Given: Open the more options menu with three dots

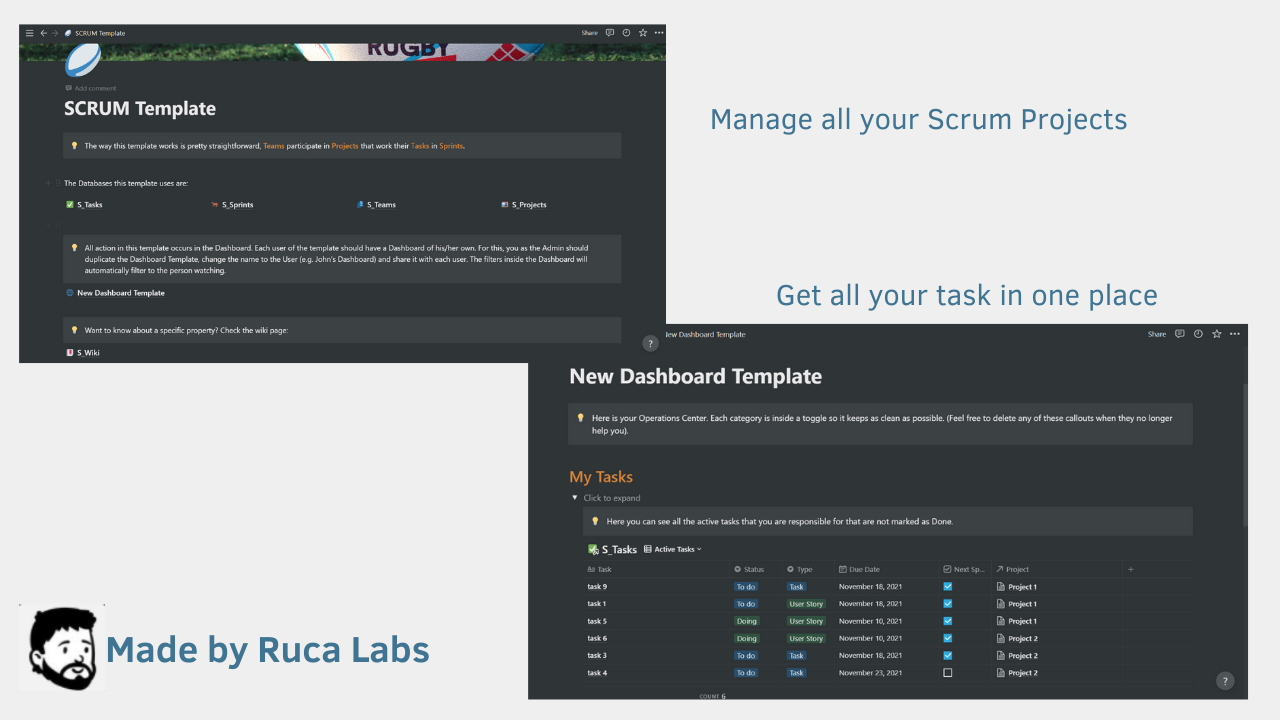Looking at the screenshot, I should (x=659, y=32).
